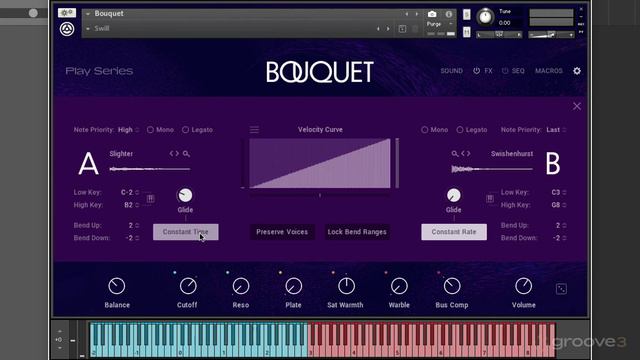Open the instrument info icon
The image size is (640, 360).
tap(449, 14)
